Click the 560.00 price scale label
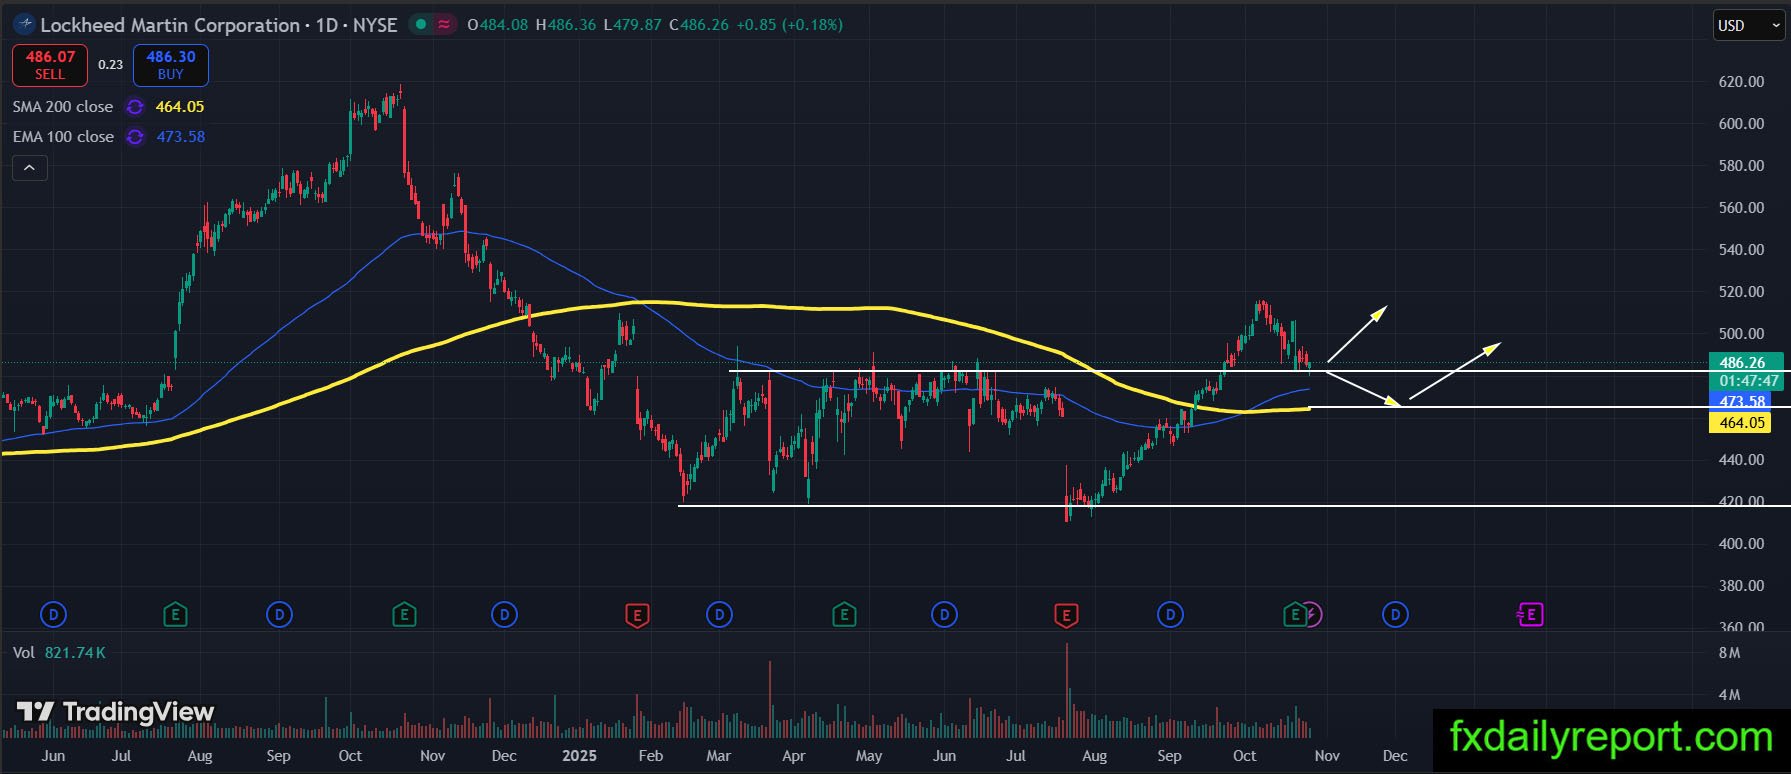Viewport: 1791px width, 774px height. pyautogui.click(x=1741, y=208)
